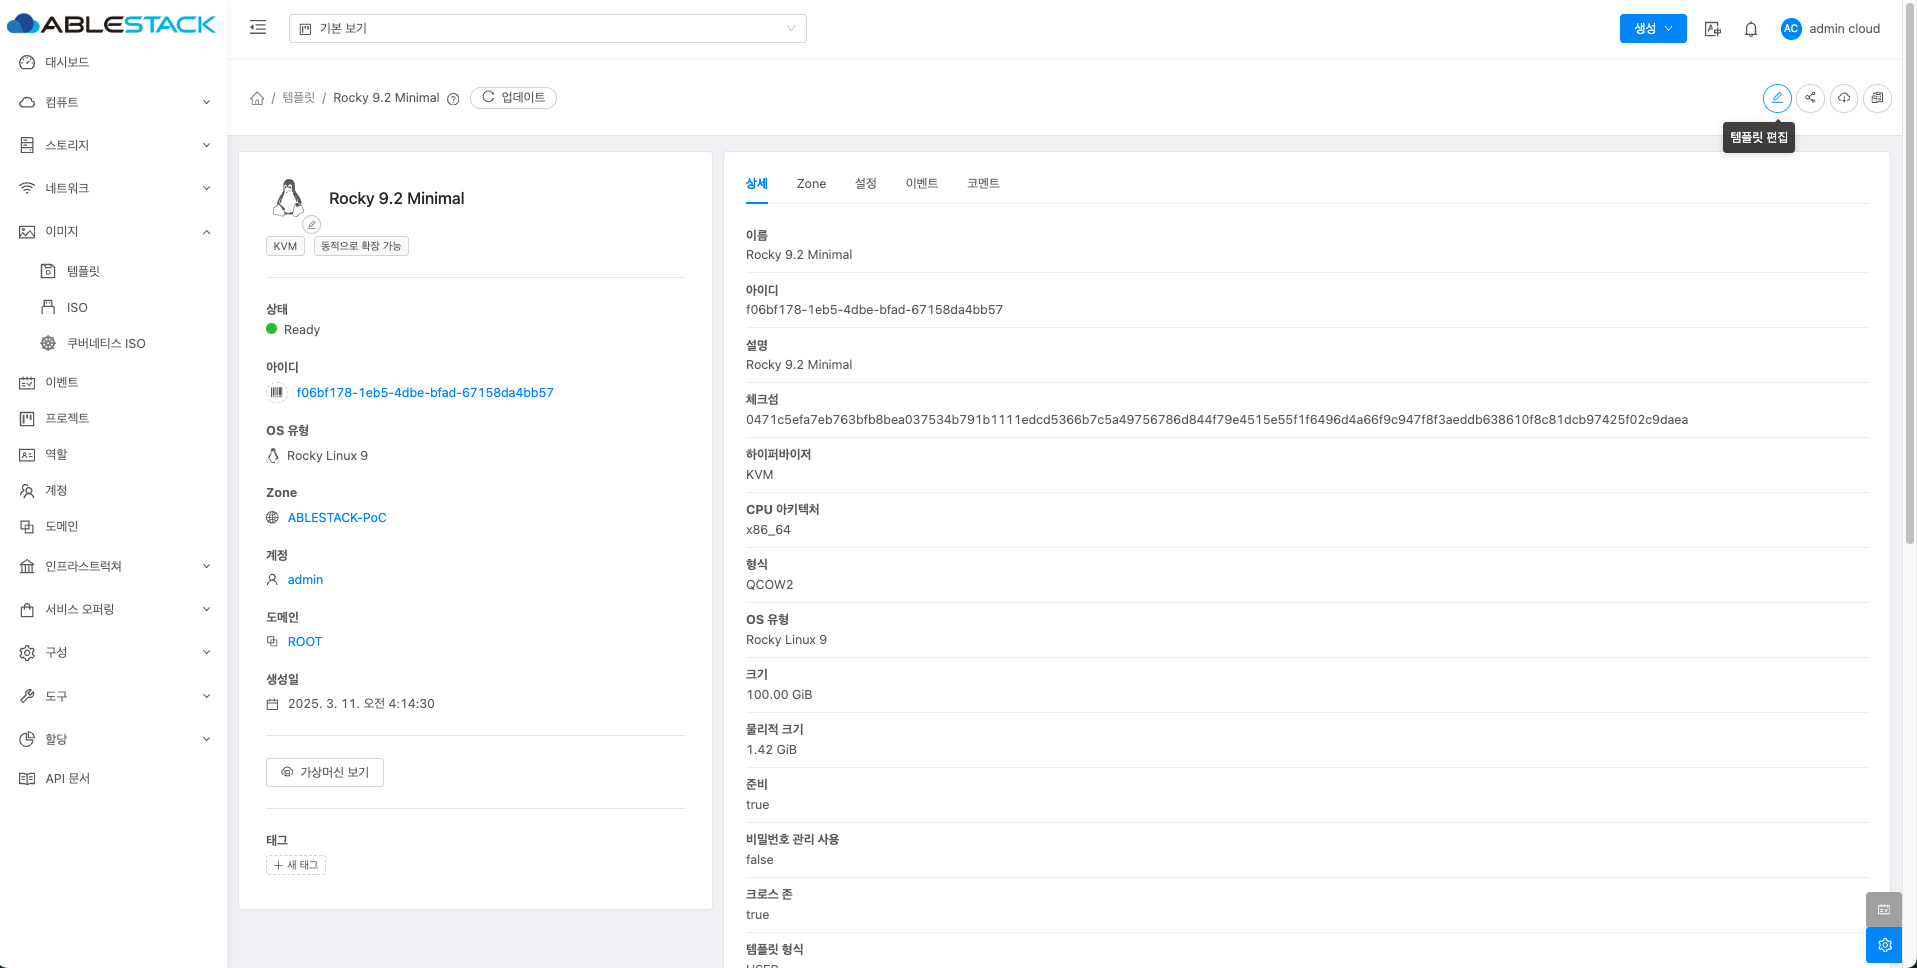This screenshot has height=968, width=1917.
Task: Collapse the sidebar with the menu fold icon
Action: [x=258, y=28]
